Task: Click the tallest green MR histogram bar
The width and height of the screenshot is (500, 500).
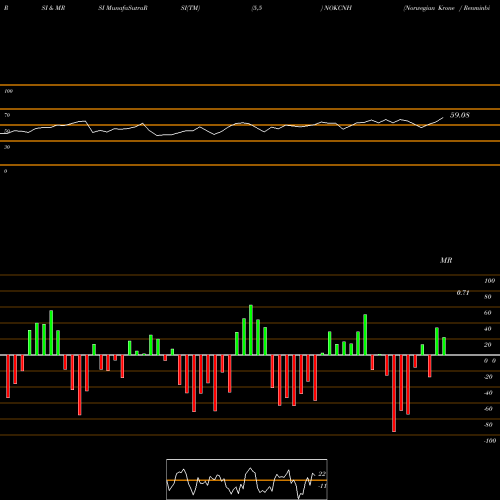Action: pyautogui.click(x=251, y=330)
